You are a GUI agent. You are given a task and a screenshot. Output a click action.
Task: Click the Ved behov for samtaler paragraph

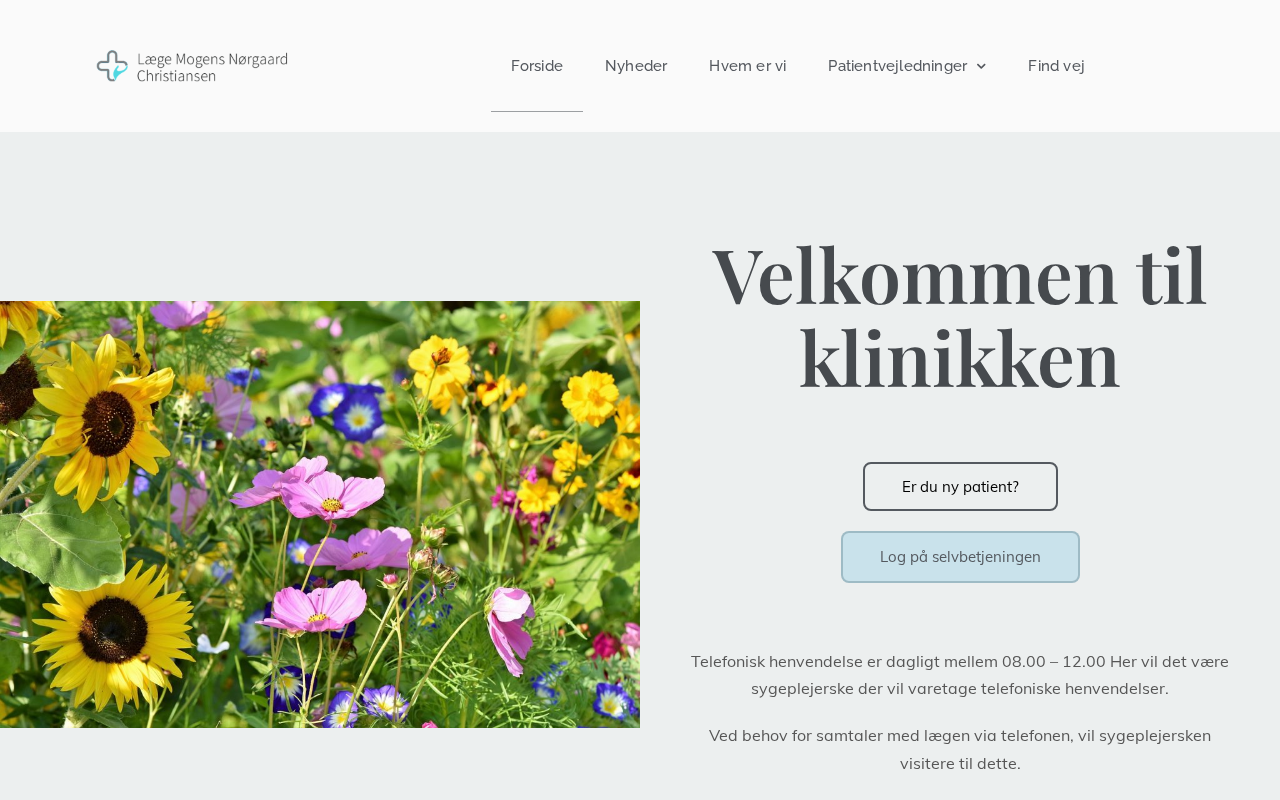click(x=960, y=750)
